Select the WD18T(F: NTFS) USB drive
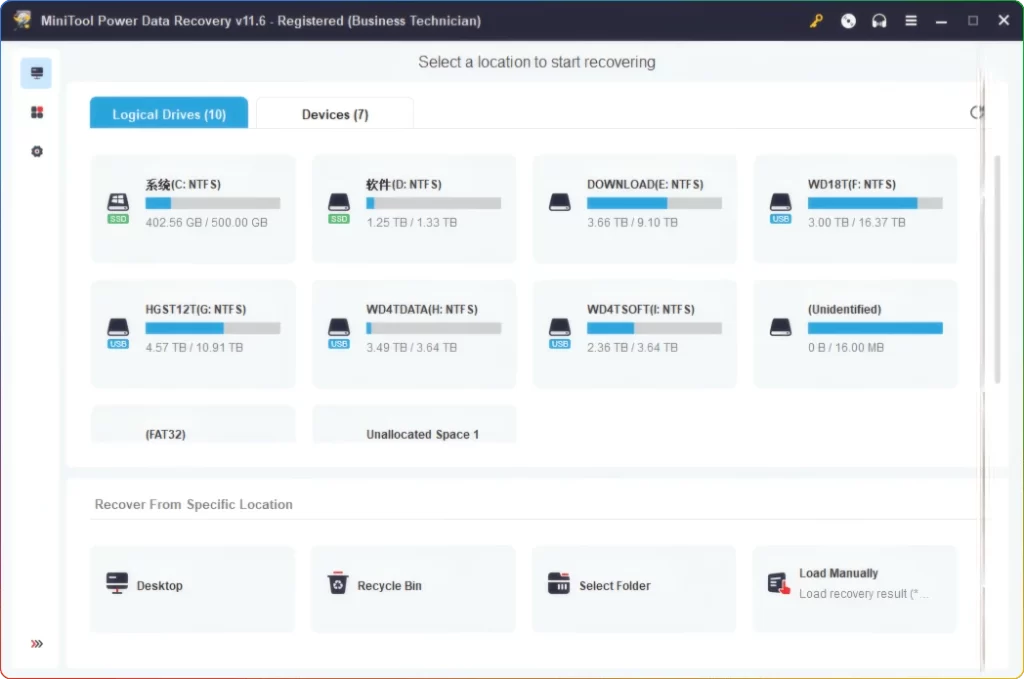The image size is (1024, 679). point(855,207)
